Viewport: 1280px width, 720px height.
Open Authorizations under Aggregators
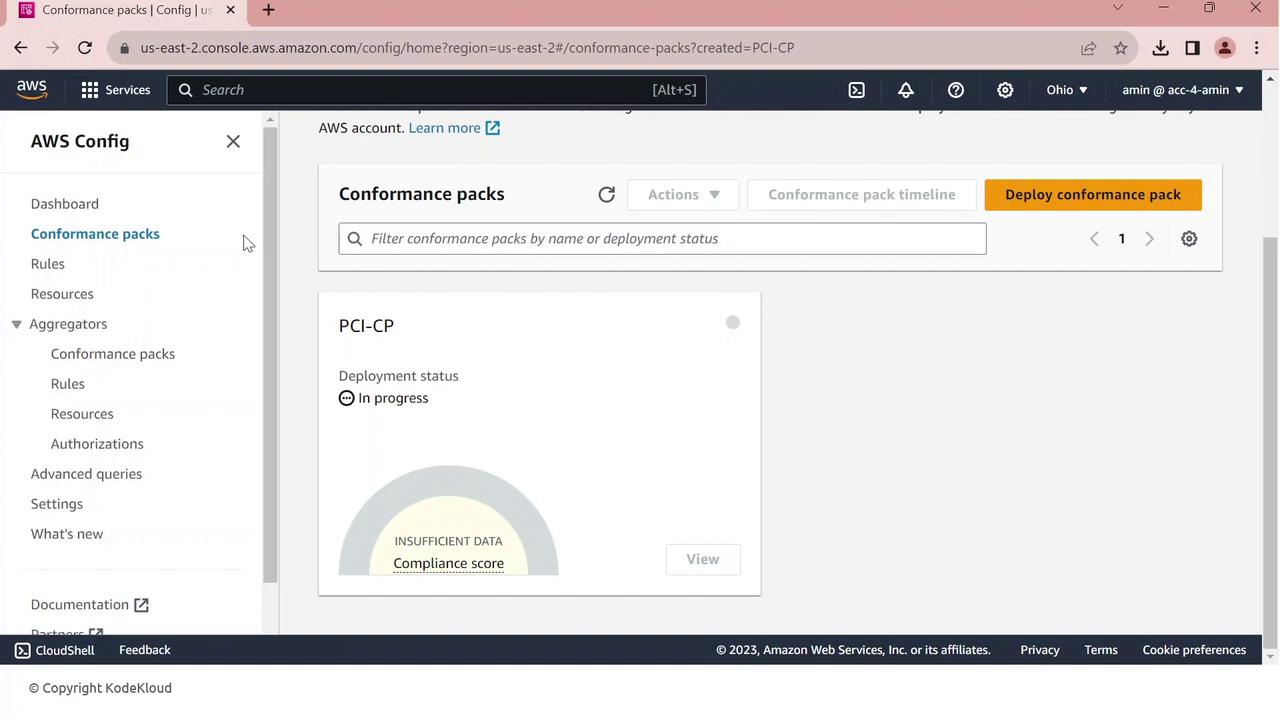(97, 444)
